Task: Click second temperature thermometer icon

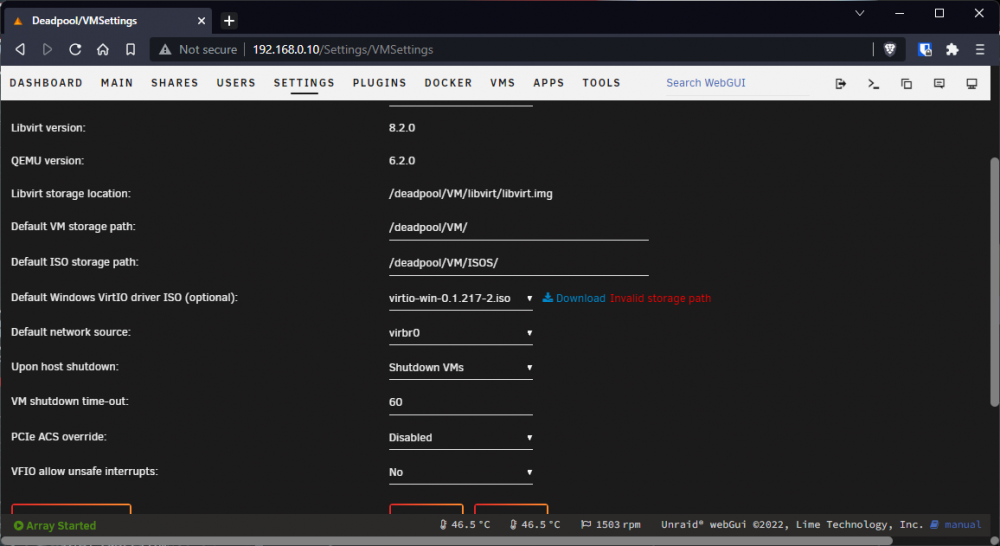Action: click(513, 524)
